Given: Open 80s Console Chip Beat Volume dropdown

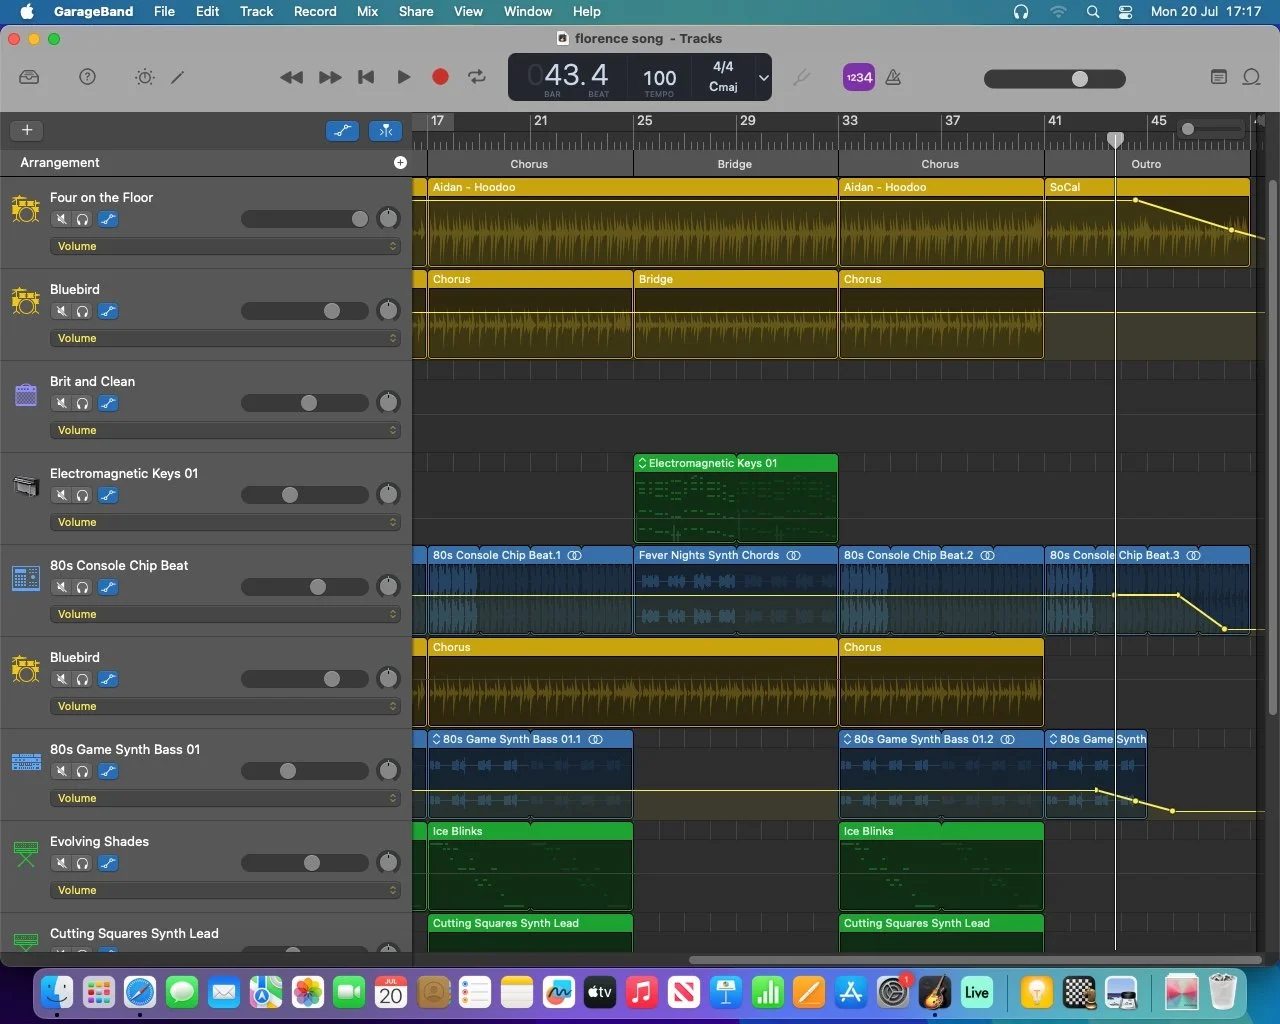Looking at the screenshot, I should click(225, 614).
